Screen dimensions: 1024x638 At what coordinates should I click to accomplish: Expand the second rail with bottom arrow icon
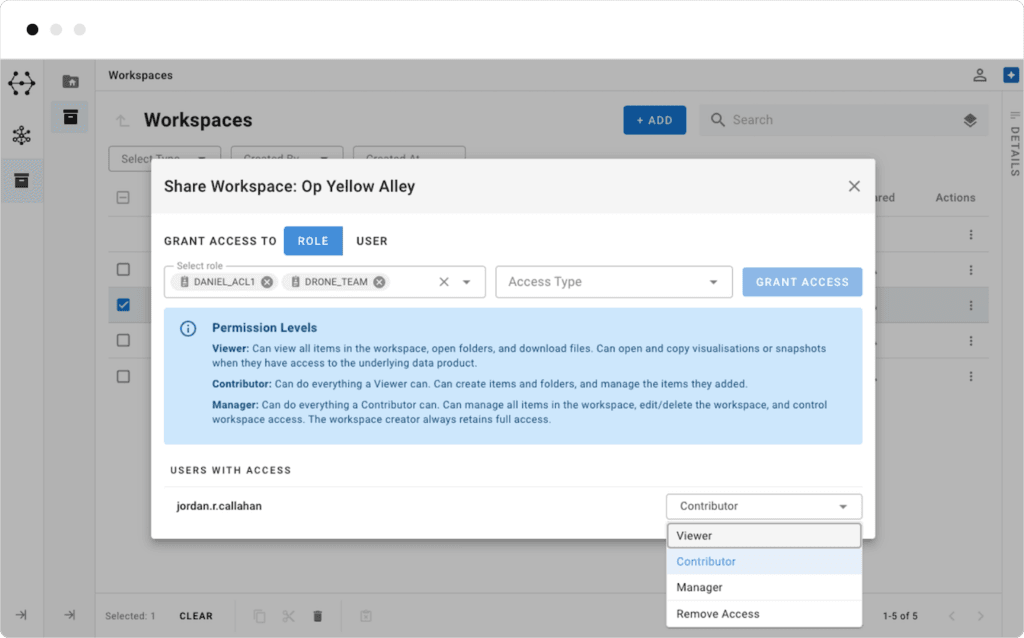click(x=70, y=614)
